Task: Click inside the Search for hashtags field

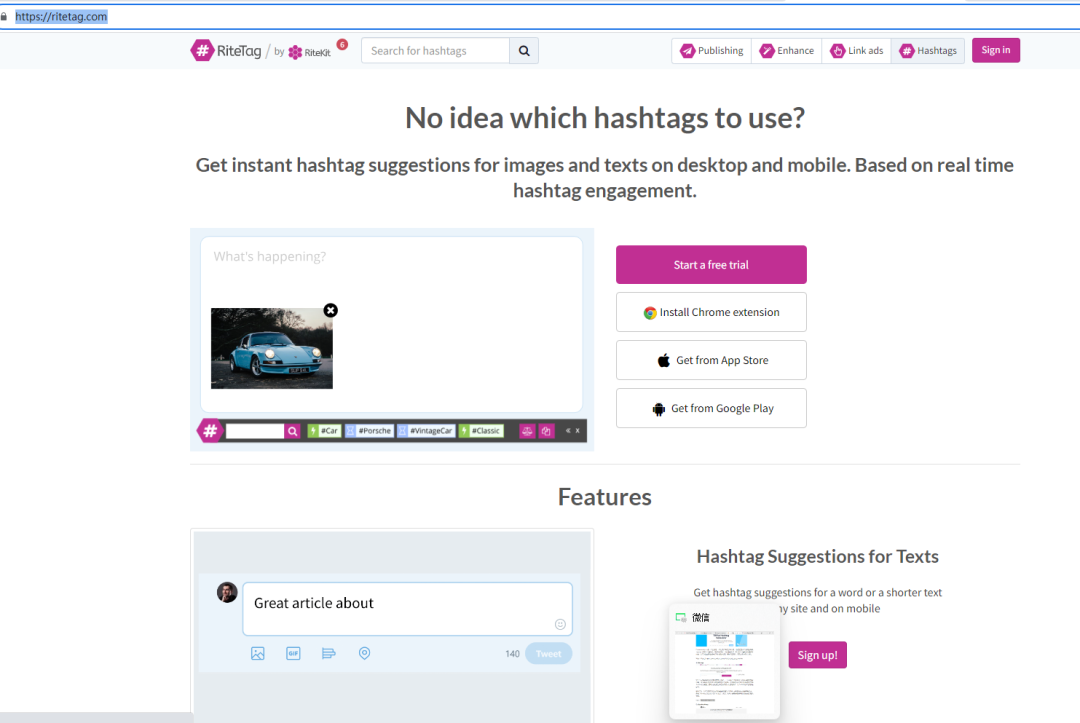Action: pyautogui.click(x=435, y=51)
